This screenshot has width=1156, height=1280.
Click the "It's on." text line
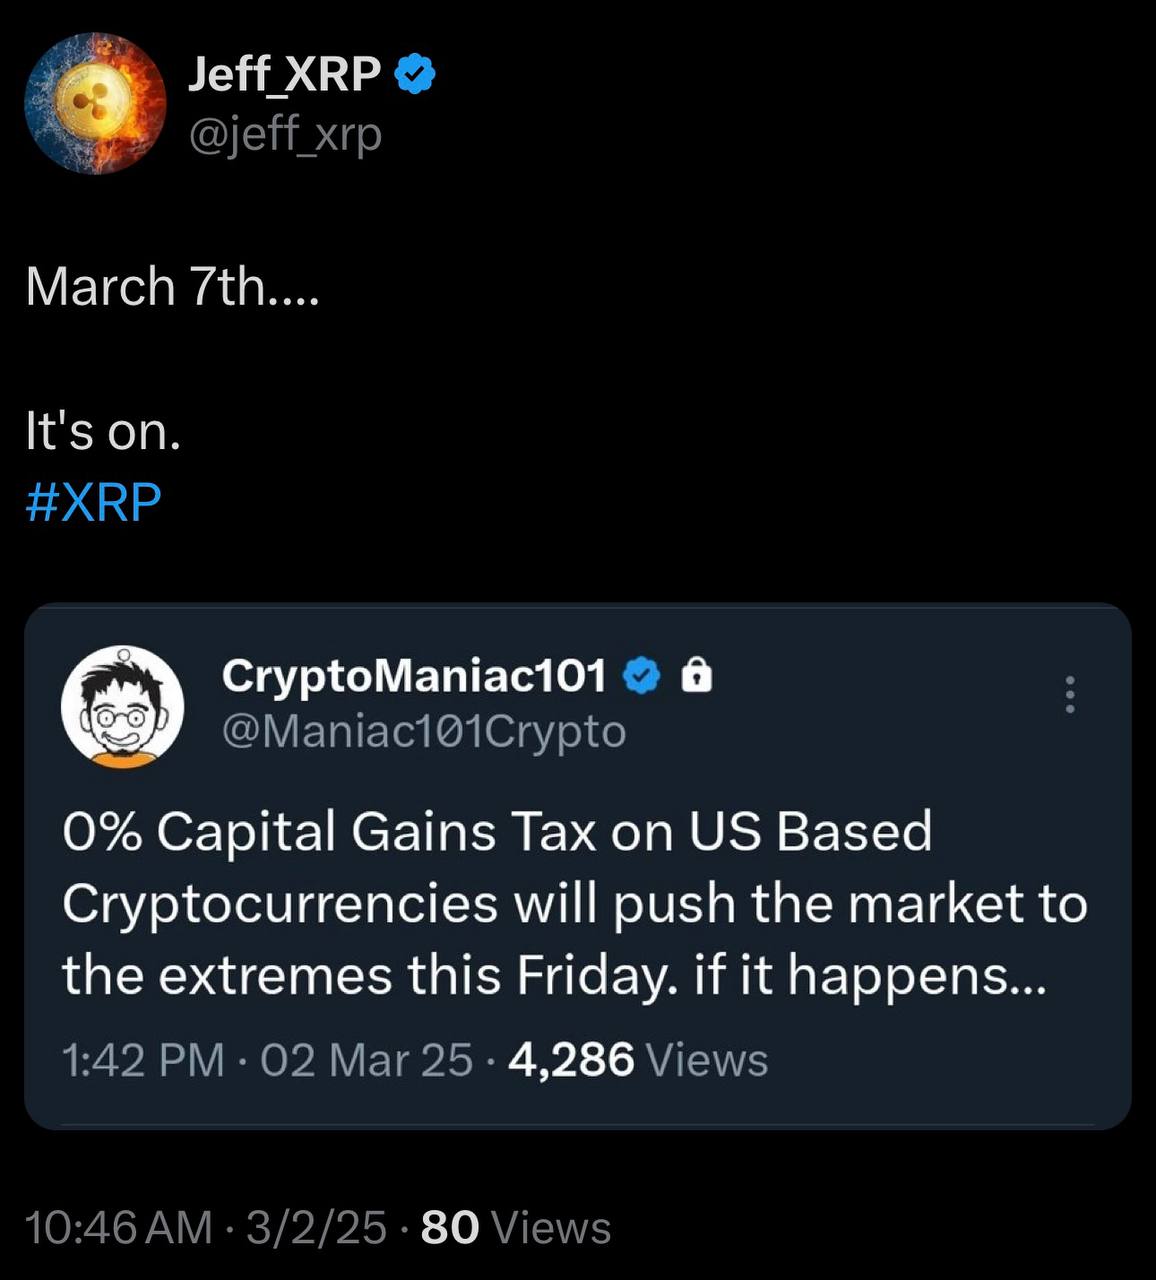click(x=103, y=432)
